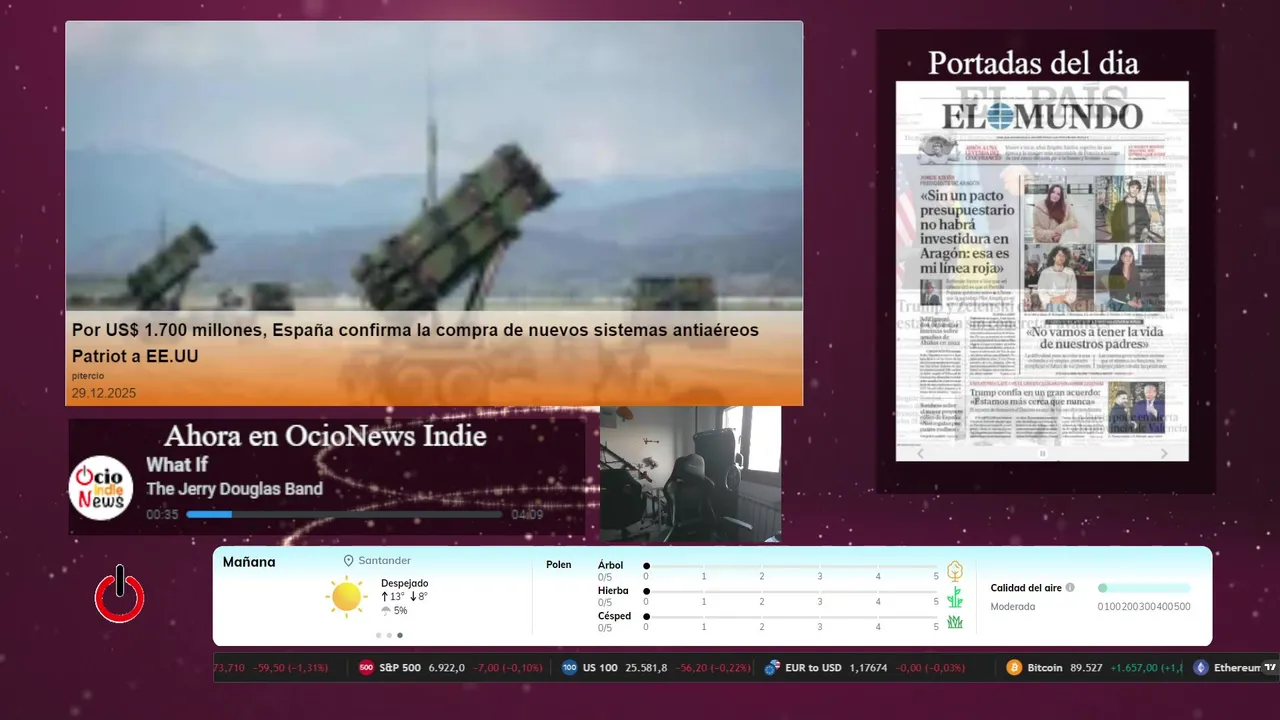Select the second weather pagination dot

[389, 635]
